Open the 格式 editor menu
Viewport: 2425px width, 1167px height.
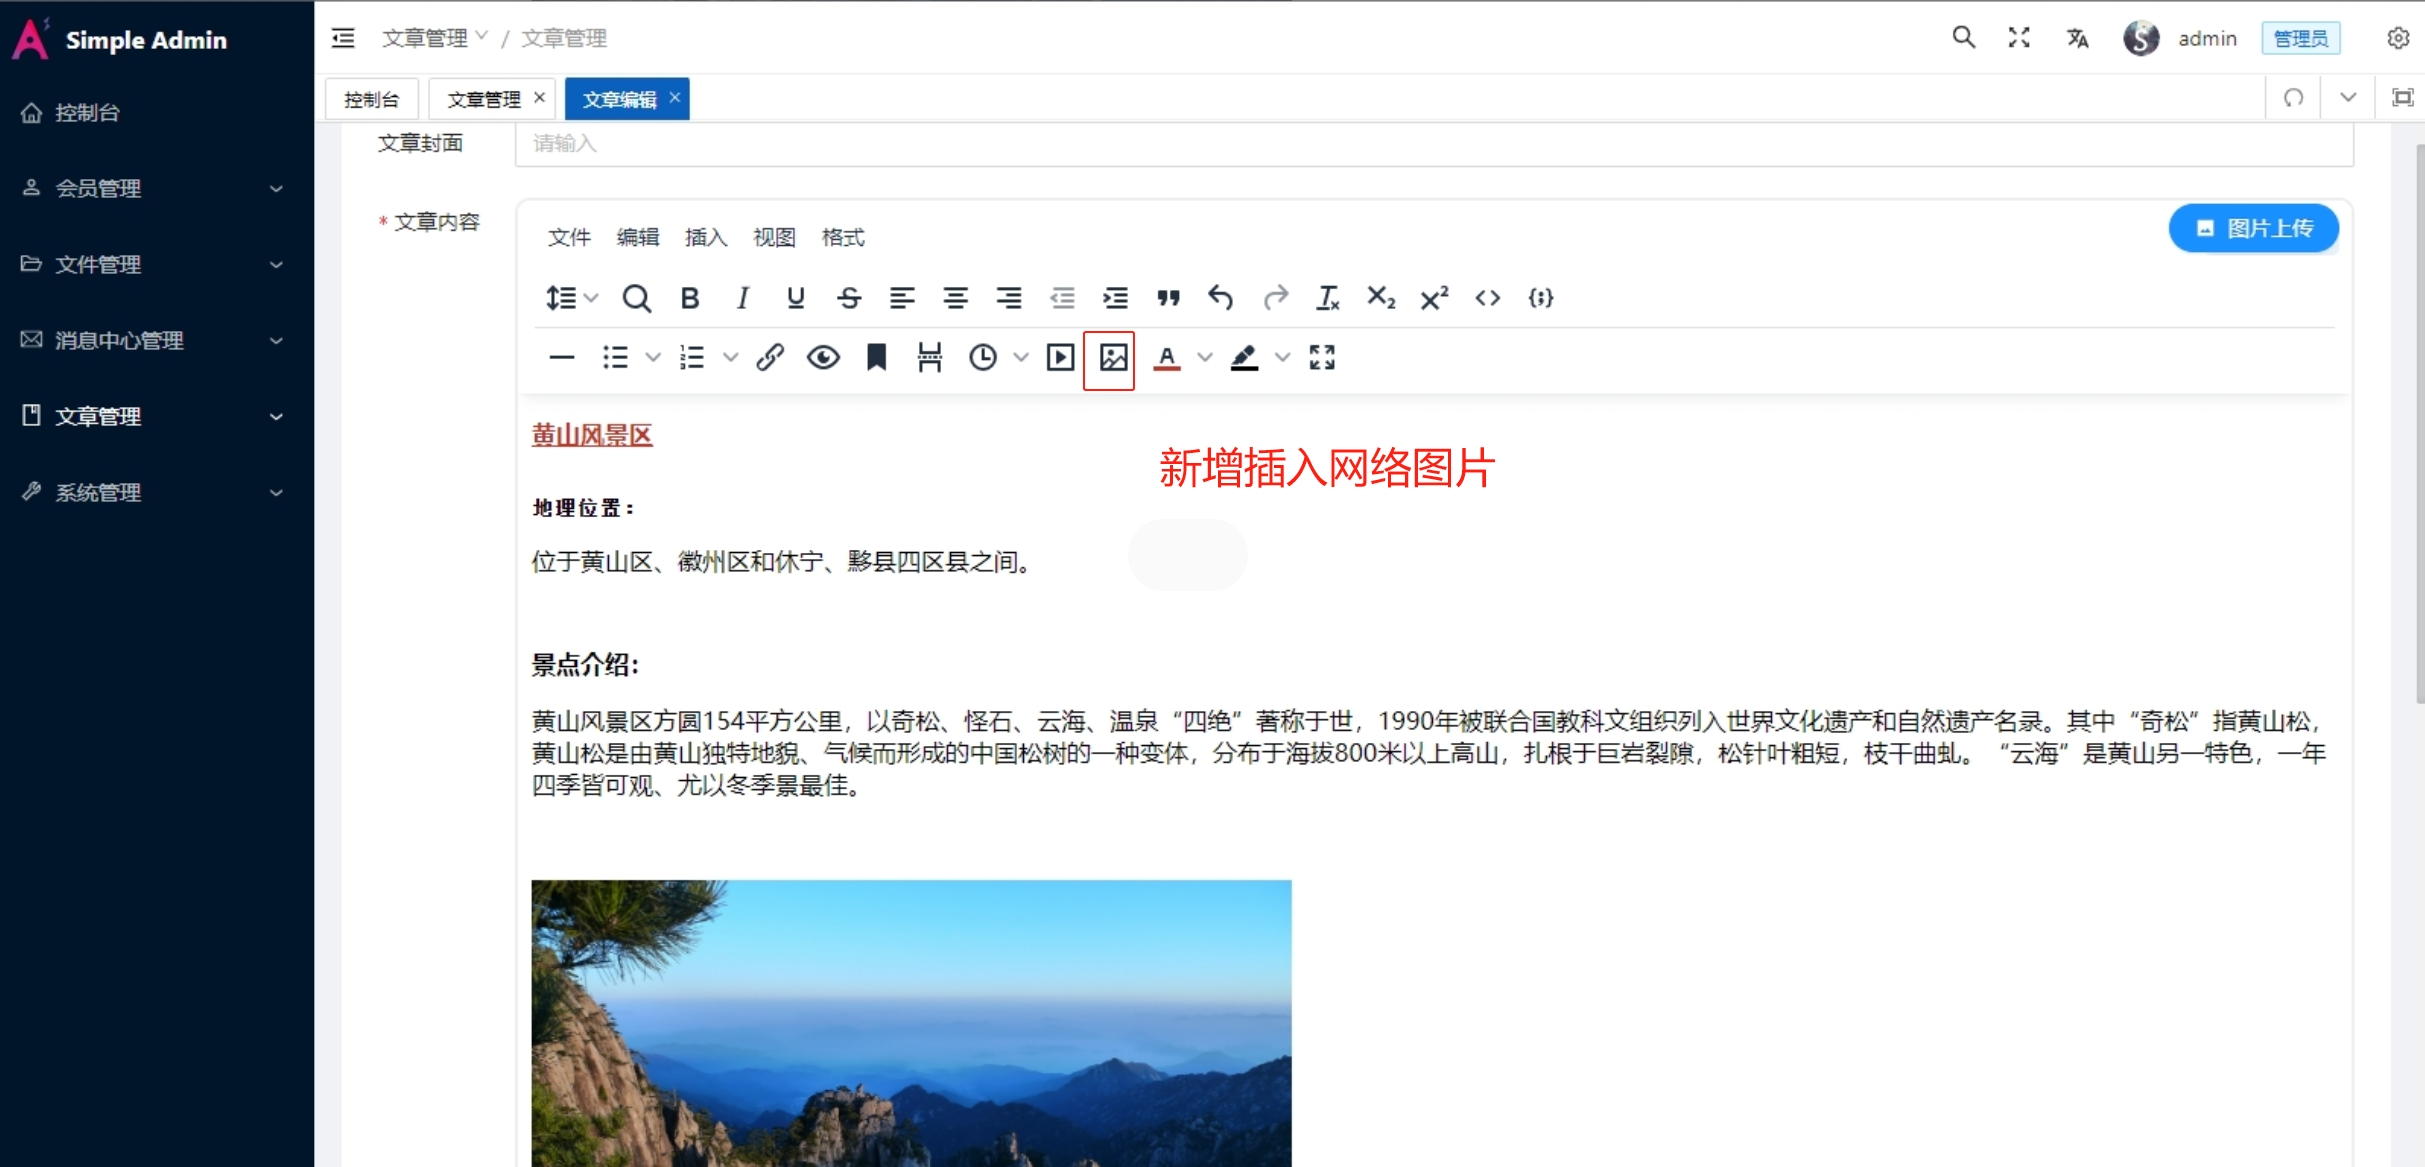[842, 237]
